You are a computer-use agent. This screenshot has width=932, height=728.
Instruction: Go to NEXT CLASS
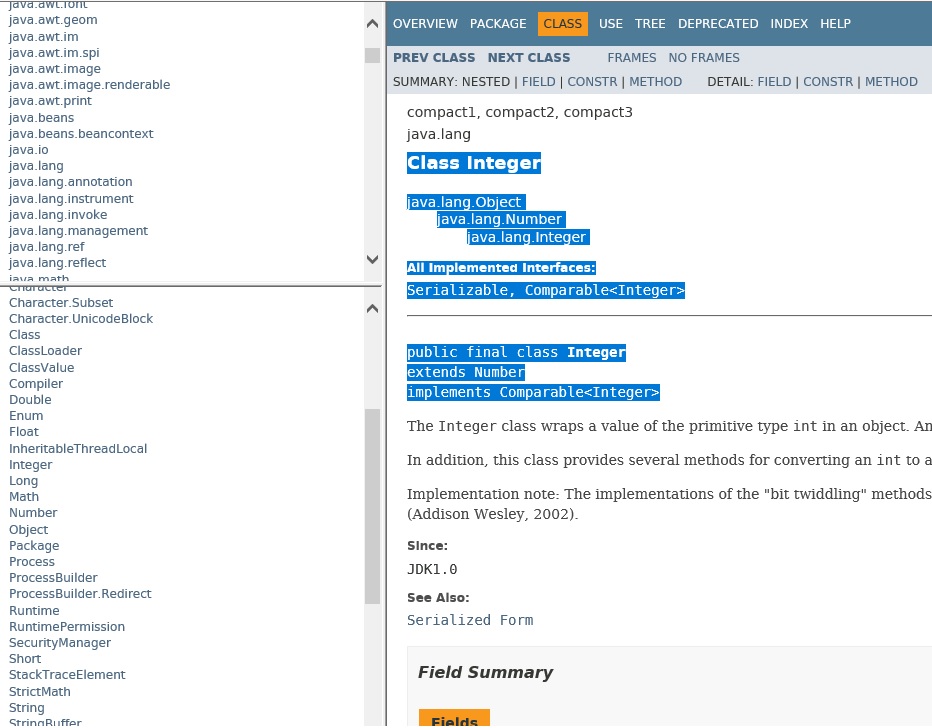(529, 58)
